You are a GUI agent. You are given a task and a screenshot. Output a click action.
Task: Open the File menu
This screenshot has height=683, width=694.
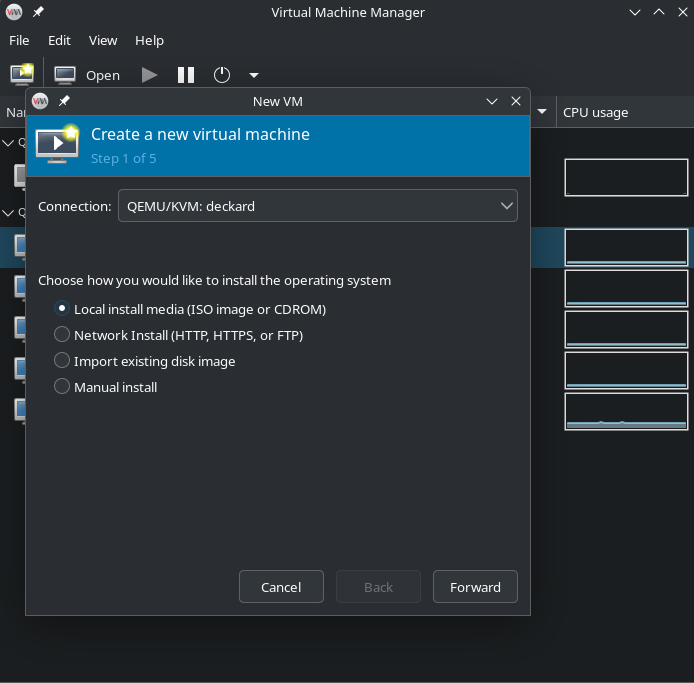pos(19,40)
